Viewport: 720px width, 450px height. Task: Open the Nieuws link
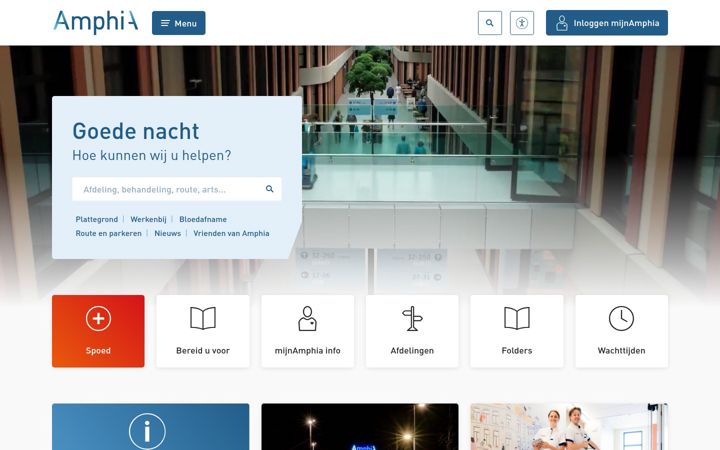[x=168, y=233]
